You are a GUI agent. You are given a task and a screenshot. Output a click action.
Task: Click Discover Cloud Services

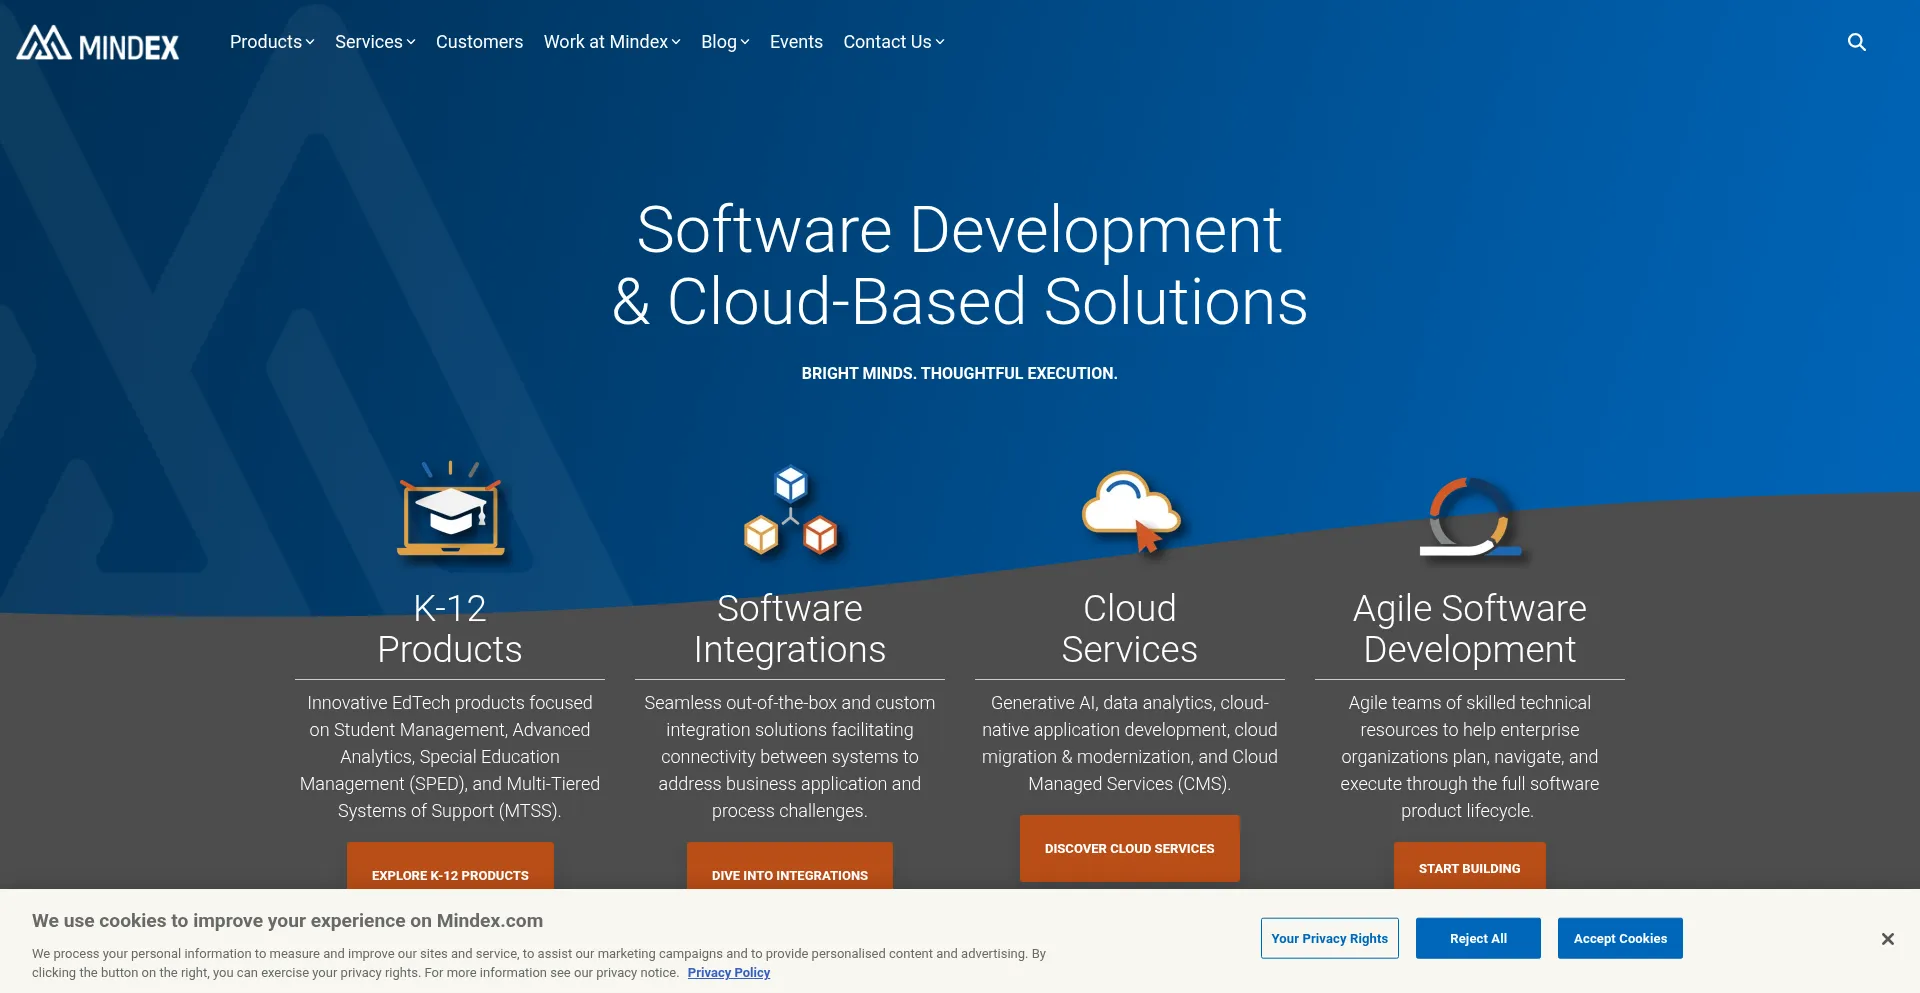click(1129, 848)
